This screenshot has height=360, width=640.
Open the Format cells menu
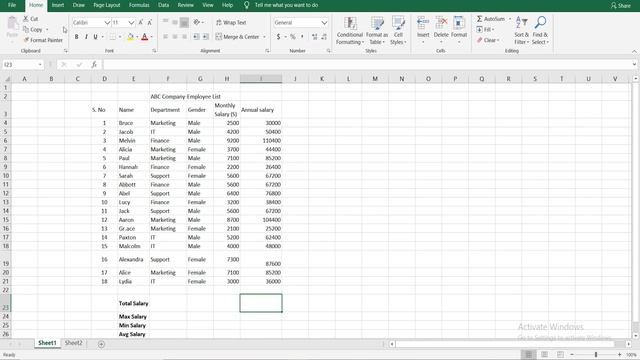pos(459,31)
